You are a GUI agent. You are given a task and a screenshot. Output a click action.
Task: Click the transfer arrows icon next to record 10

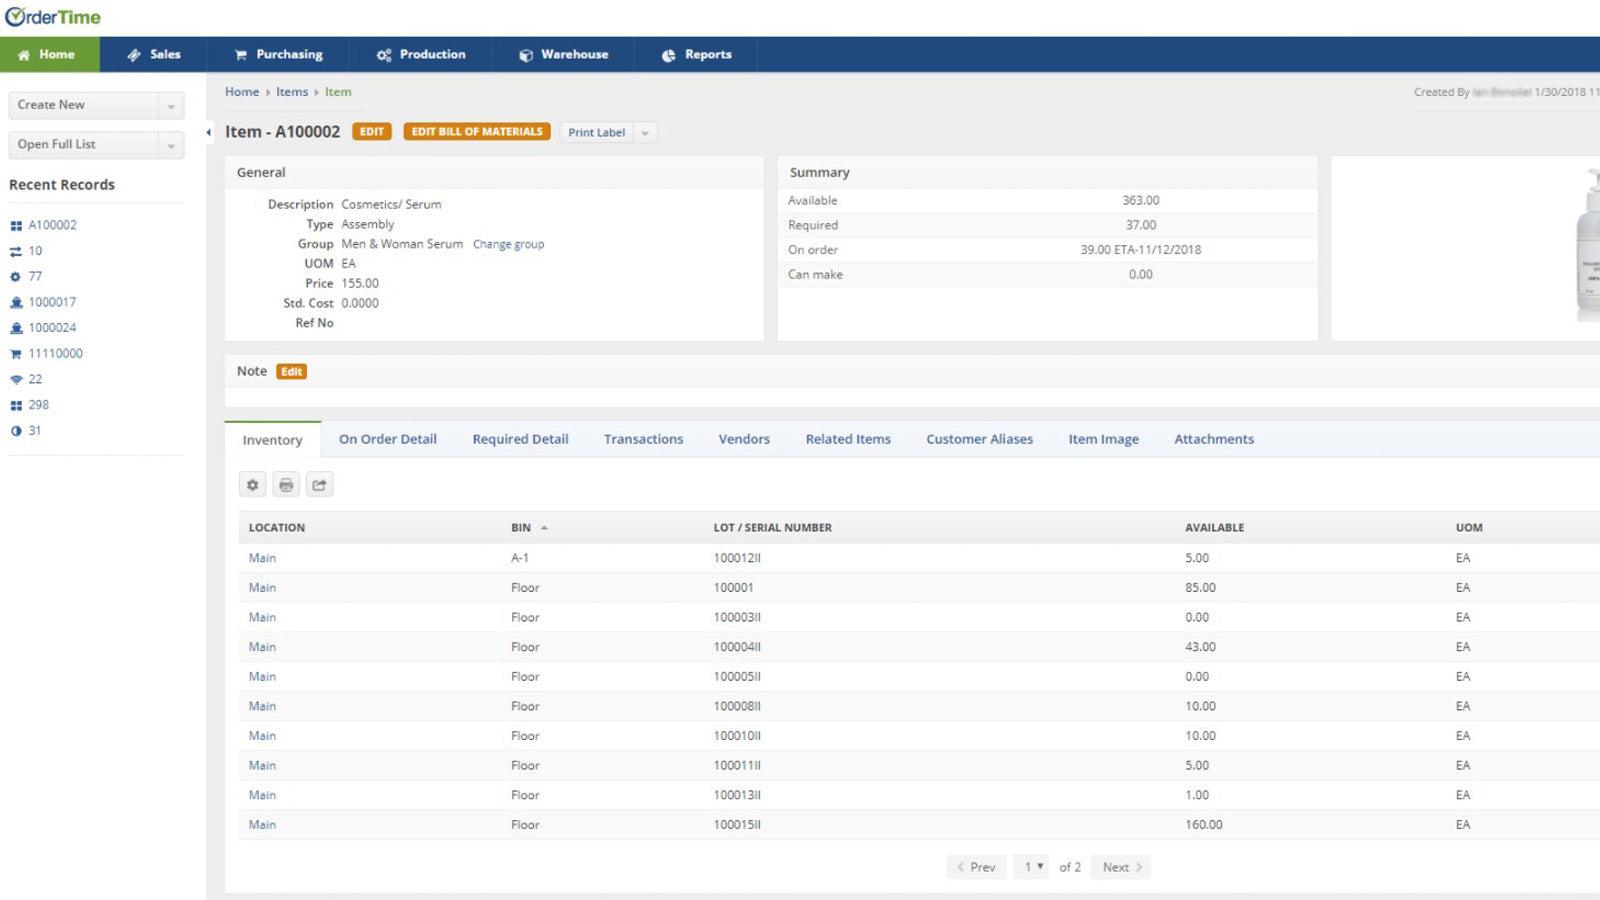click(x=15, y=250)
